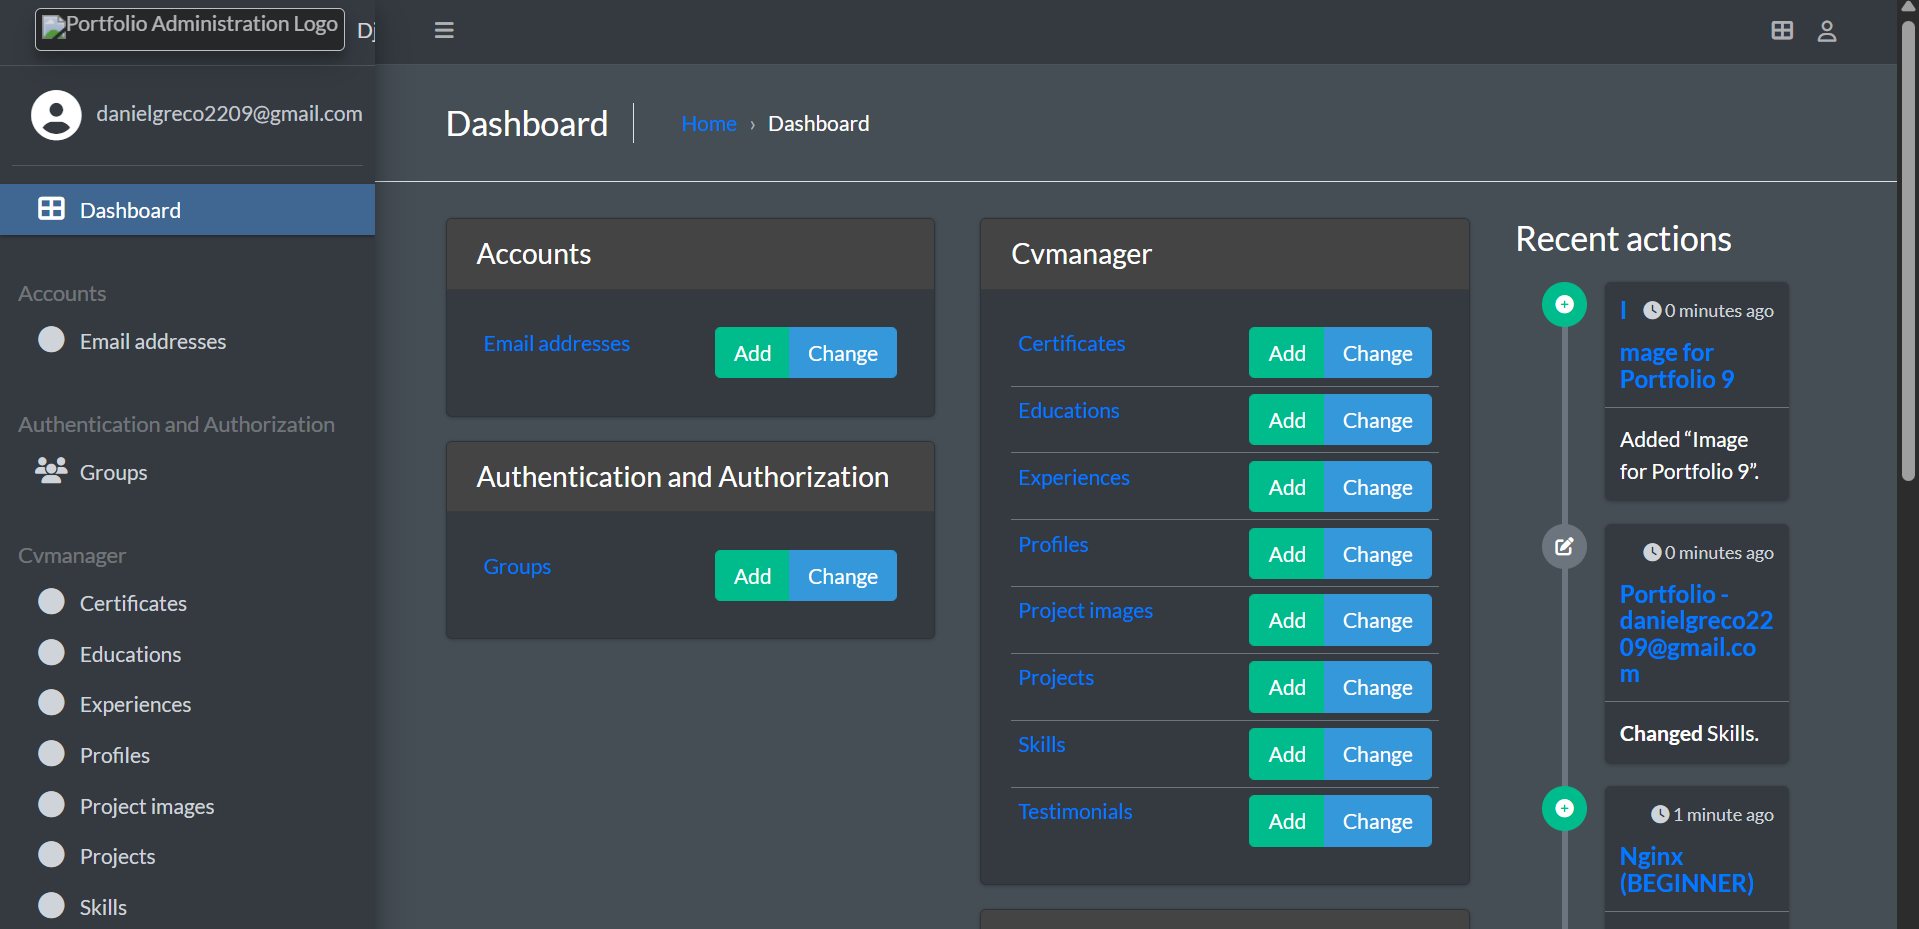Add a new Project

[1287, 687]
